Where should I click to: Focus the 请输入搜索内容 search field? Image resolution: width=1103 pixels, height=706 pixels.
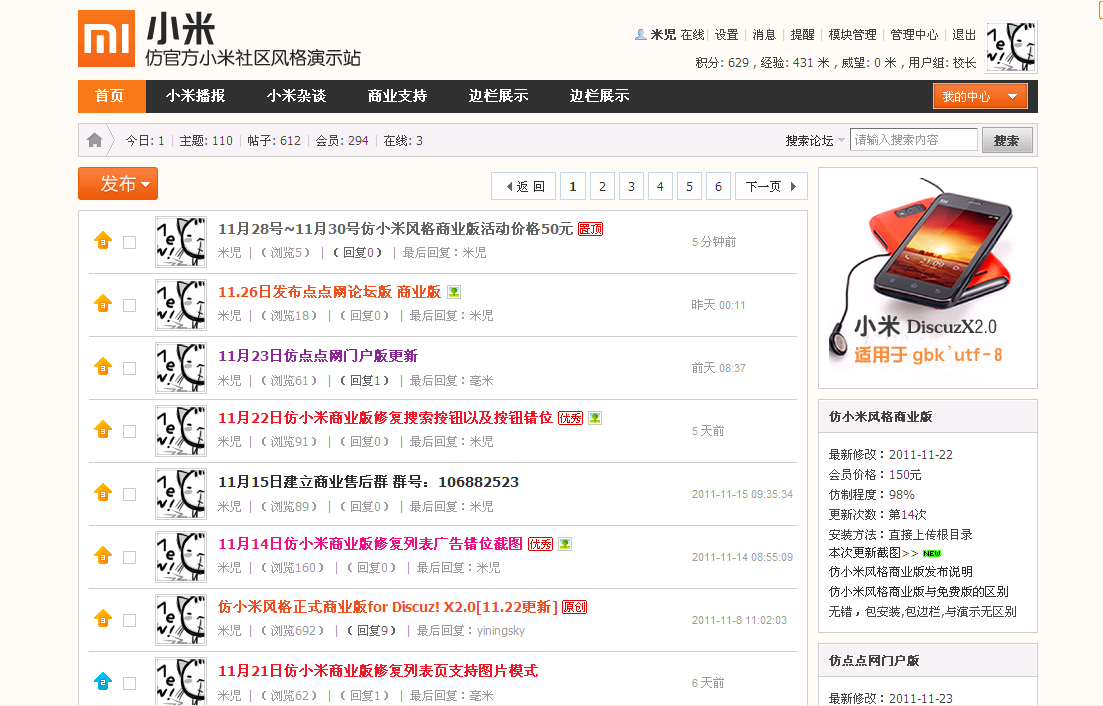[913, 140]
